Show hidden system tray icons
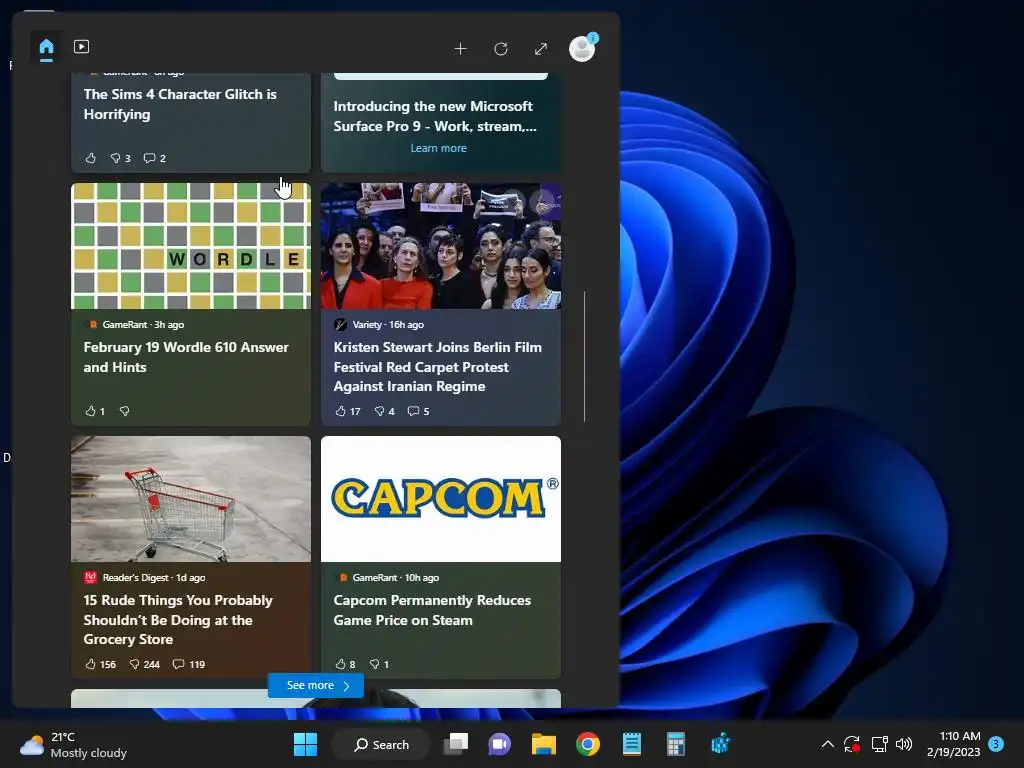1024x768 pixels. [x=827, y=744]
